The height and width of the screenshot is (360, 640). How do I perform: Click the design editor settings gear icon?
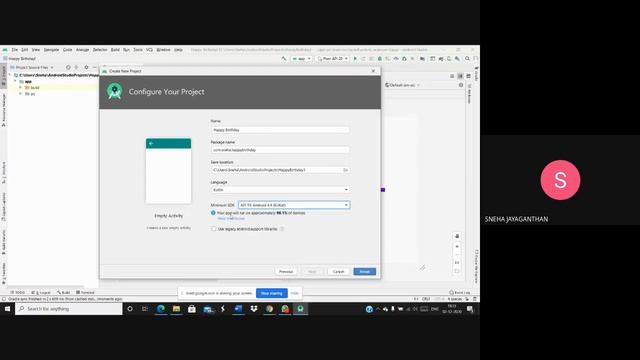pos(461,85)
